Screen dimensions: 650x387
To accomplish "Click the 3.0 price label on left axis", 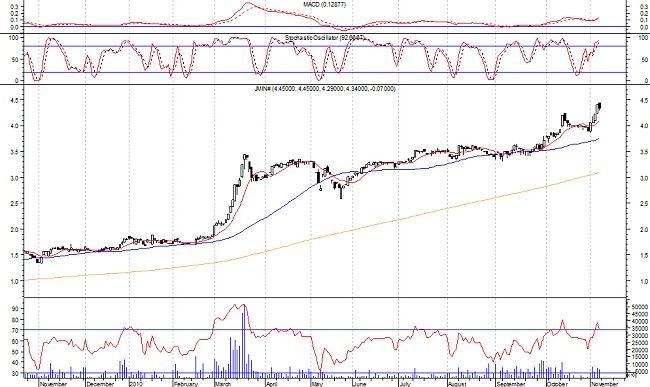I will (x=15, y=178).
